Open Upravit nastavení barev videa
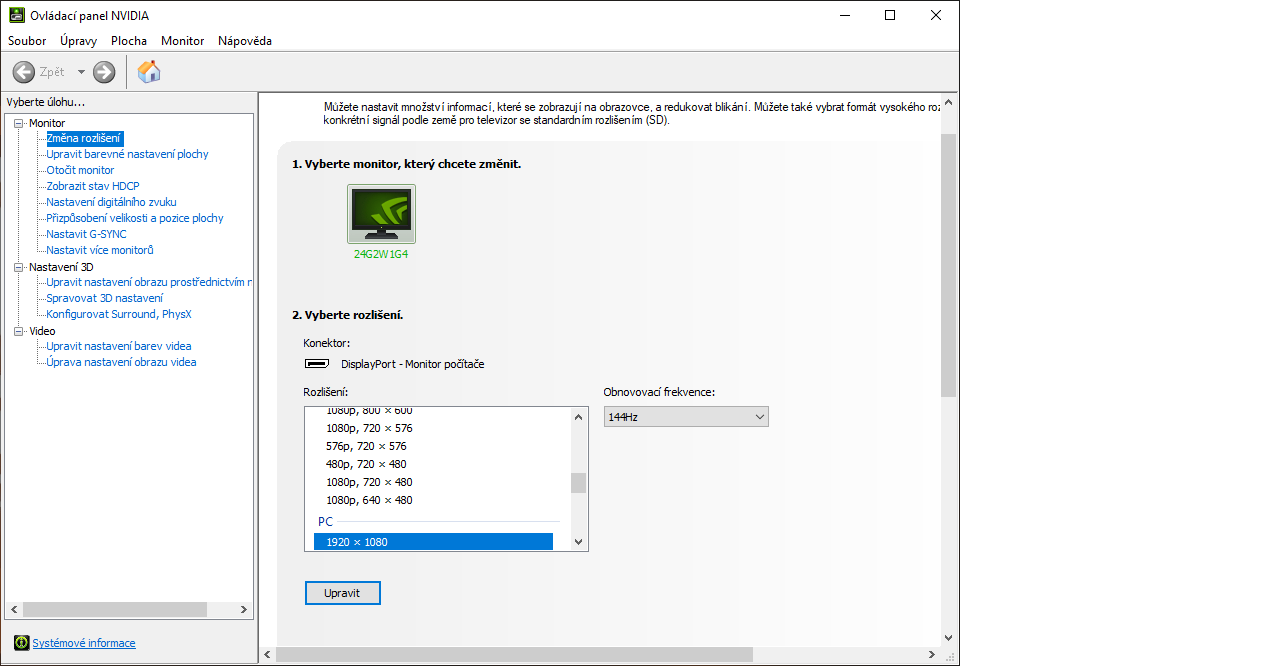This screenshot has width=1282, height=666. coord(119,346)
